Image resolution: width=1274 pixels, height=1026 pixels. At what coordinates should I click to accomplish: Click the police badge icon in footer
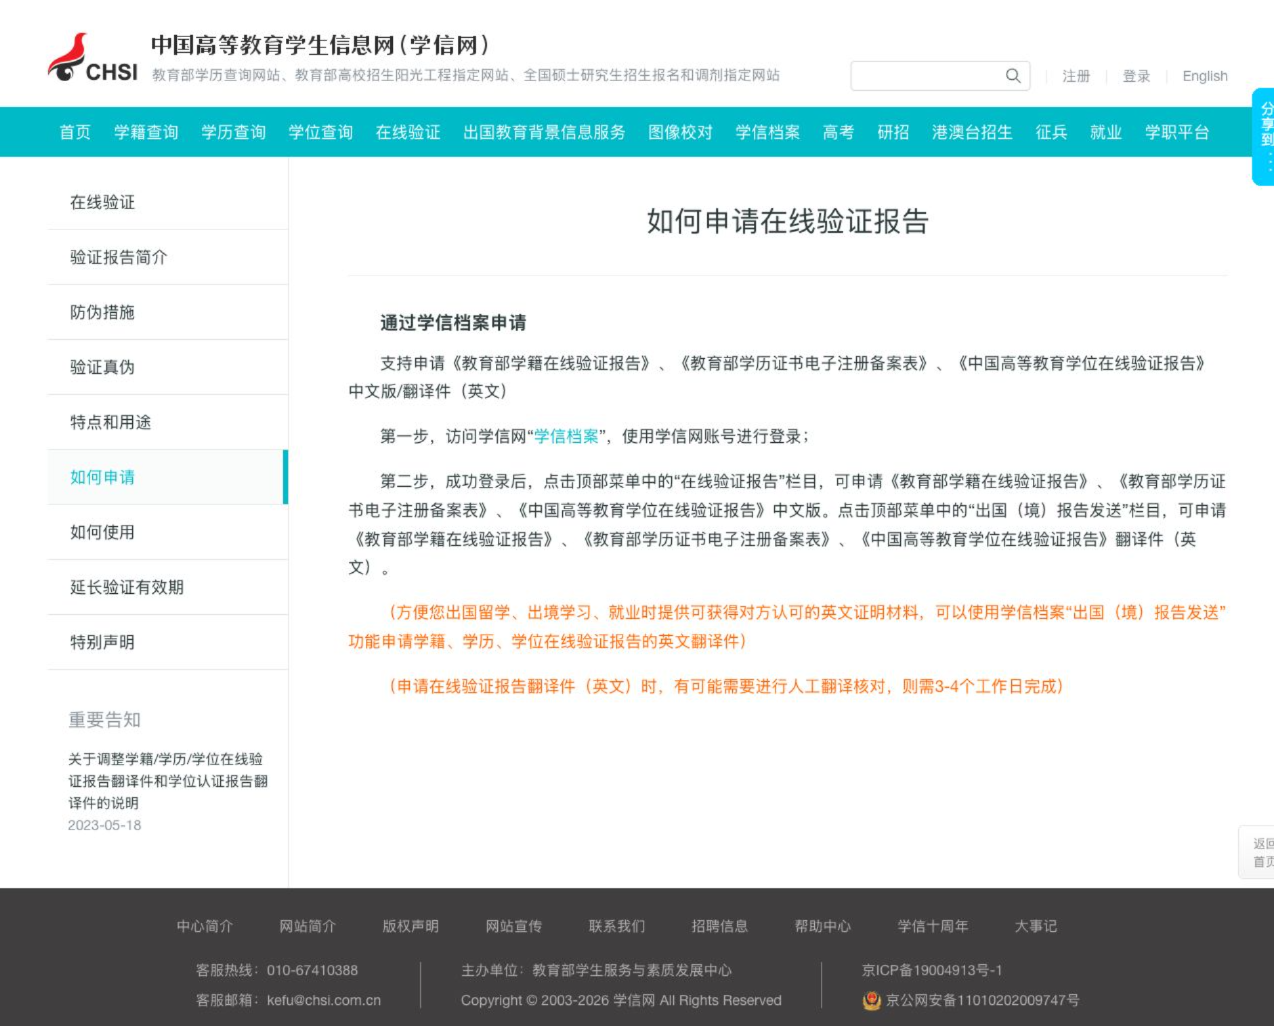click(x=872, y=1000)
